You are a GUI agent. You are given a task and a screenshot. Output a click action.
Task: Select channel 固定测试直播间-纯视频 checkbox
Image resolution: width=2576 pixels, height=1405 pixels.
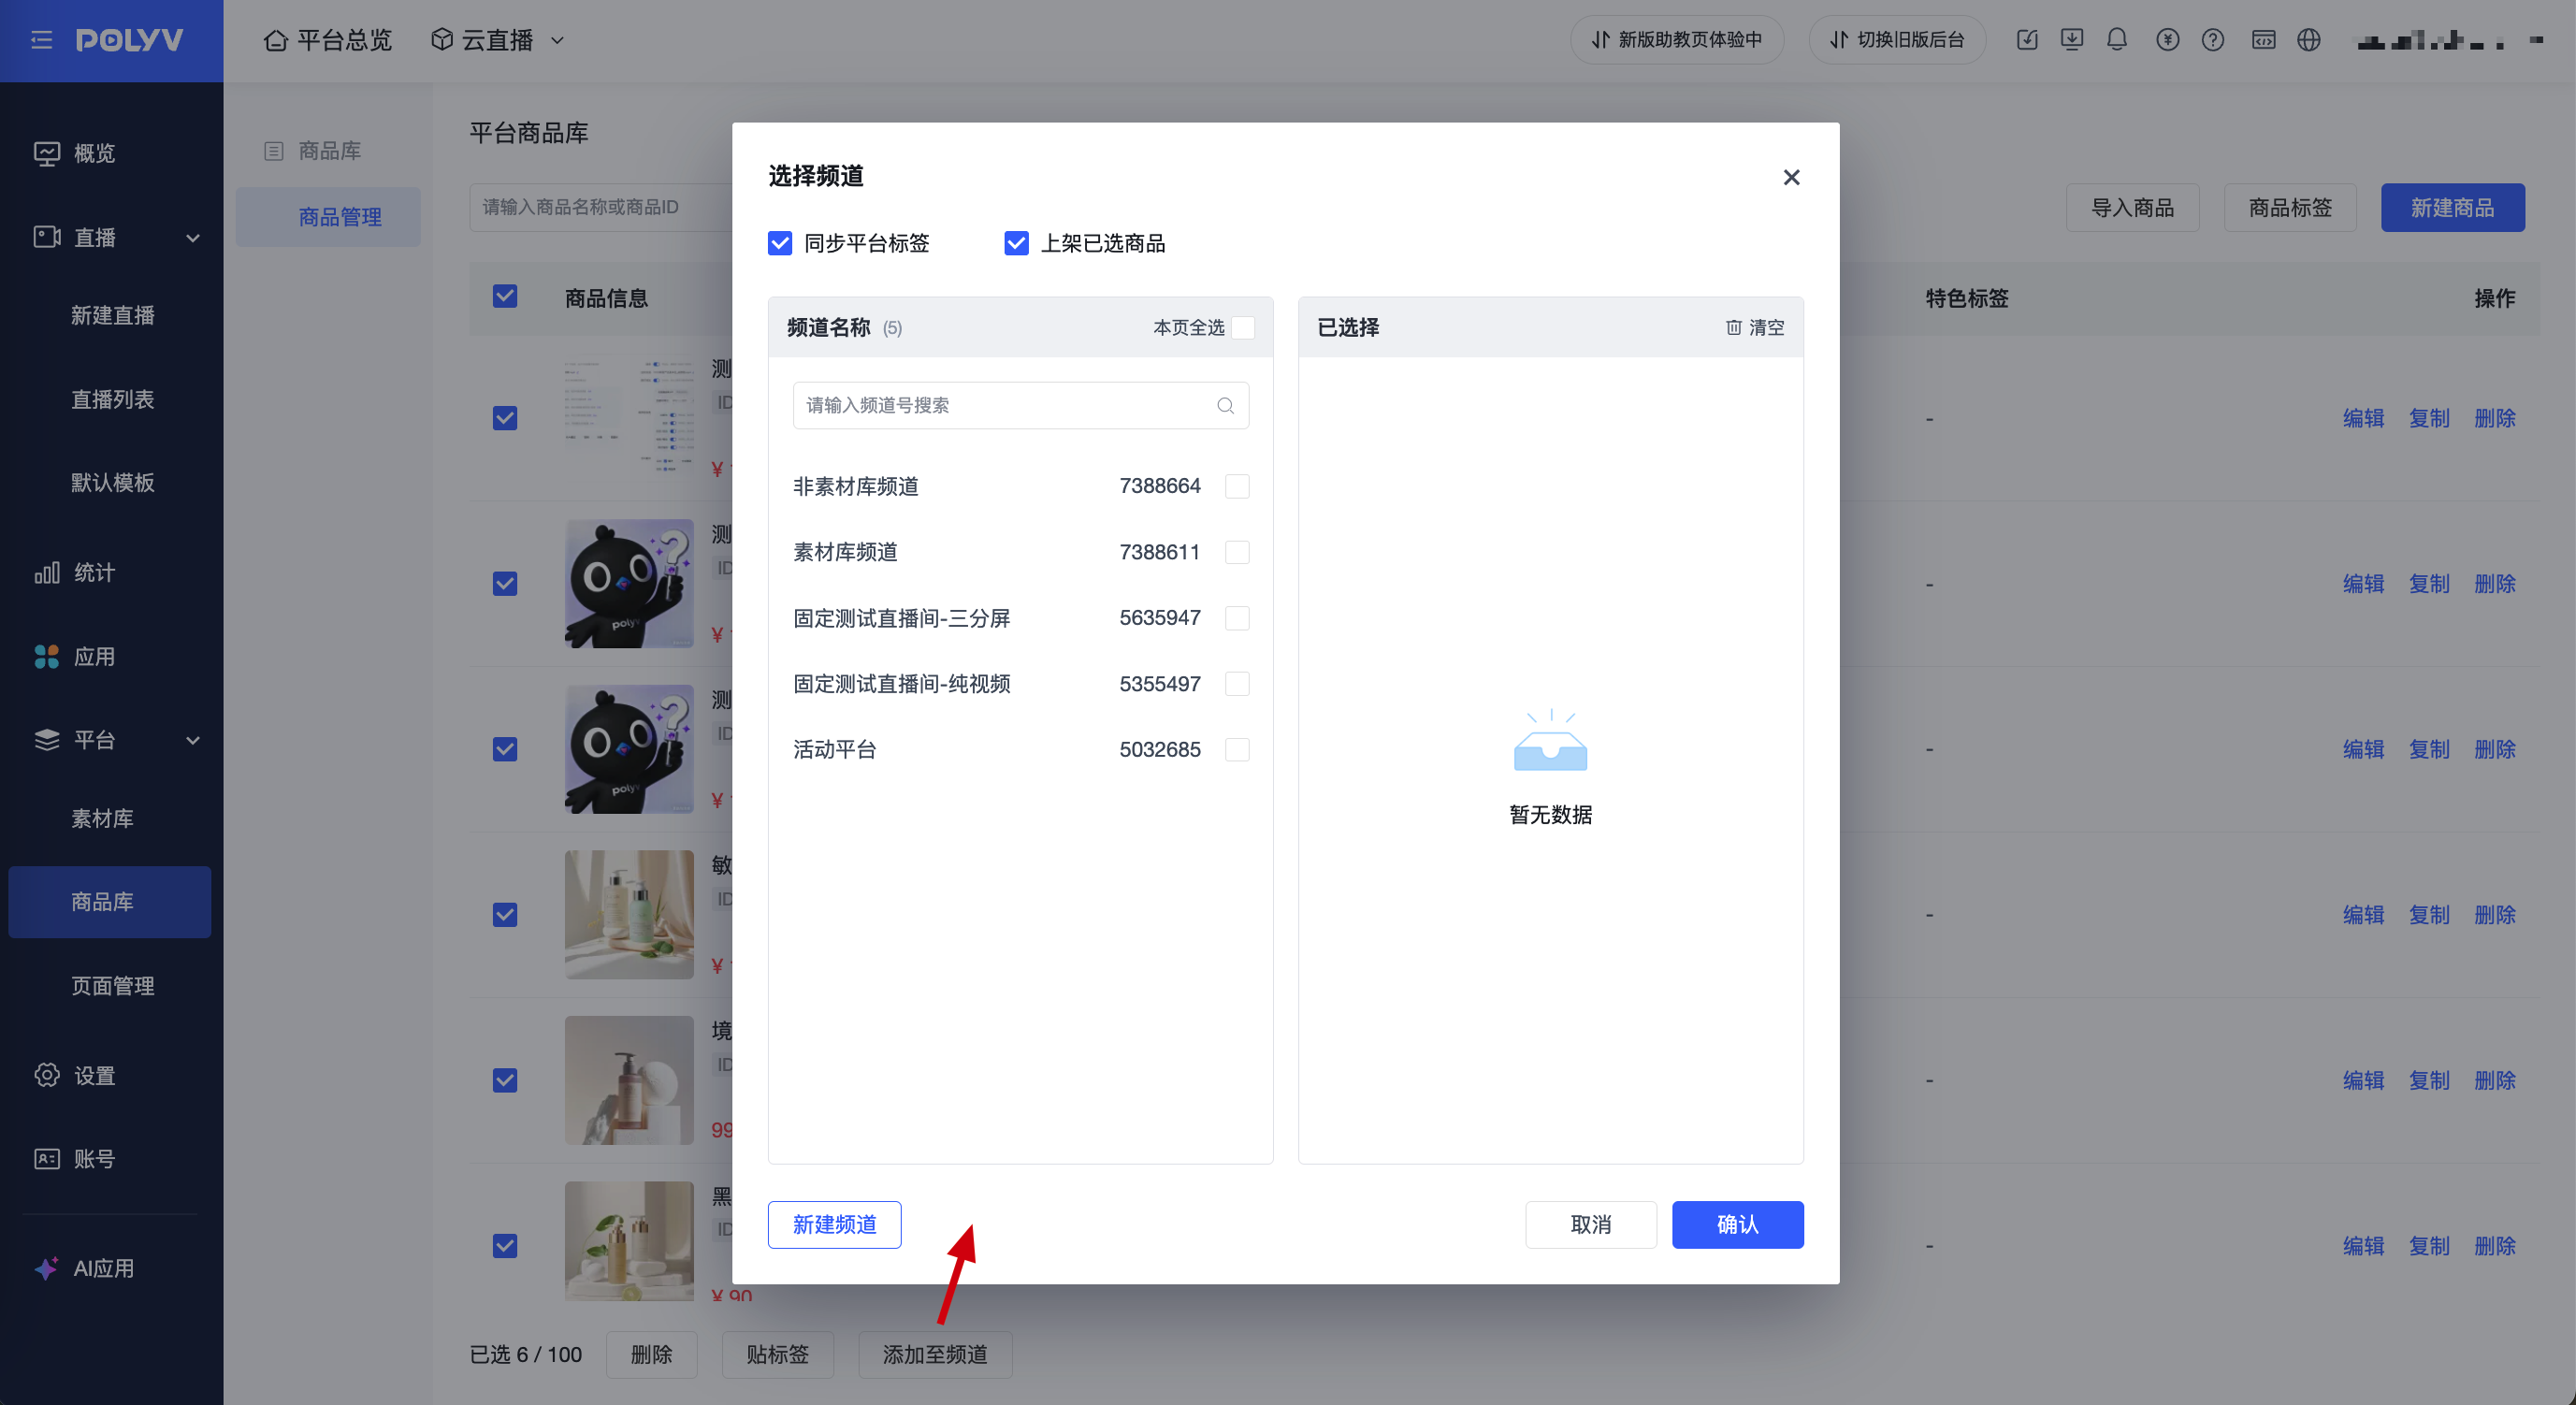1237,684
